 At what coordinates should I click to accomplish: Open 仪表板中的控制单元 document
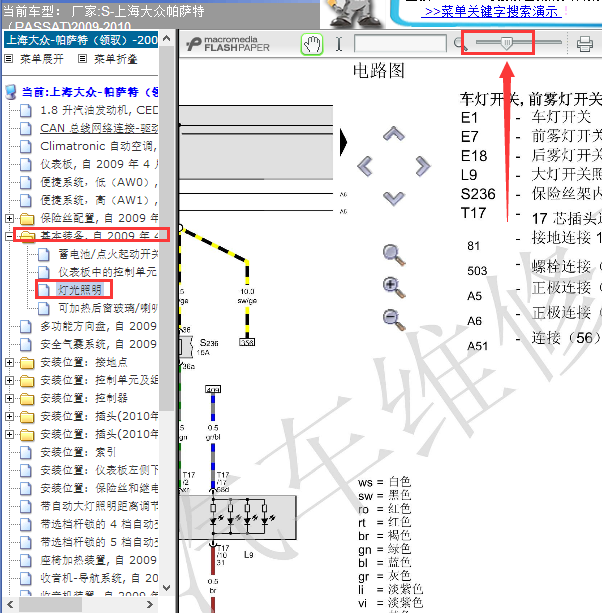coord(108,272)
